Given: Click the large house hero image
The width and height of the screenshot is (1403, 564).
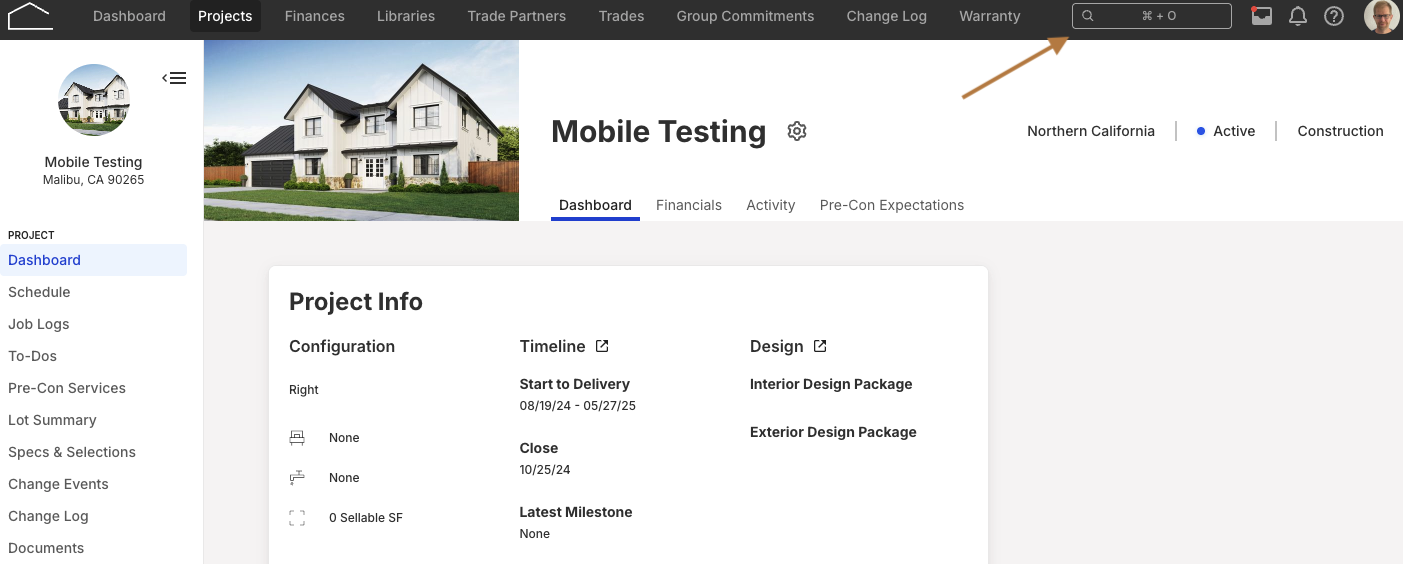Looking at the screenshot, I should (361, 130).
